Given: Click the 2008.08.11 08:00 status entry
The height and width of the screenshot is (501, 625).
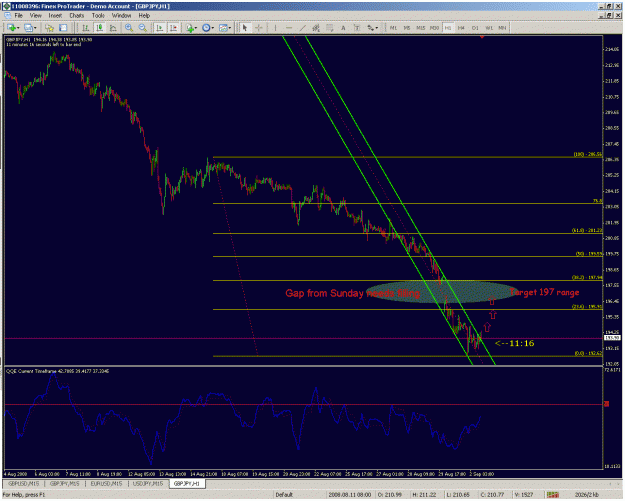Looking at the screenshot, I should click(350, 495).
